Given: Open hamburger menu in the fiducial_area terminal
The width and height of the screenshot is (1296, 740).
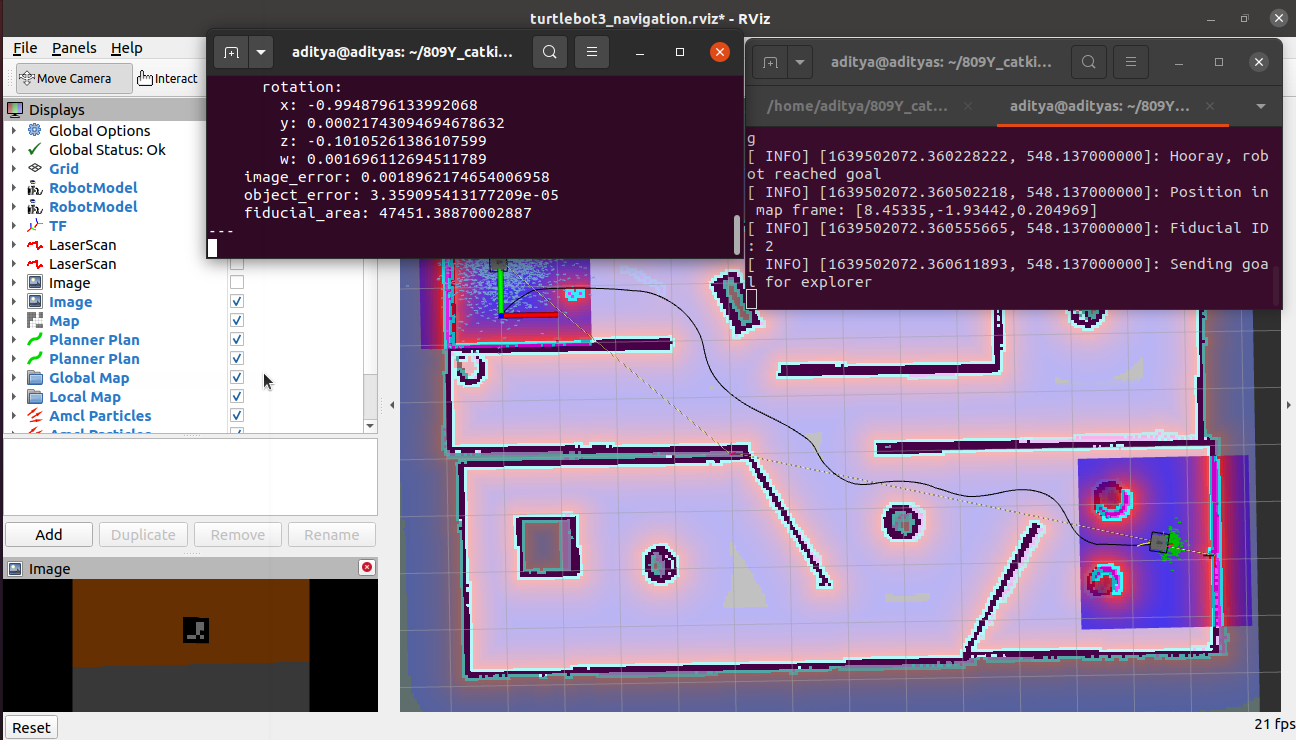Looking at the screenshot, I should (592, 52).
